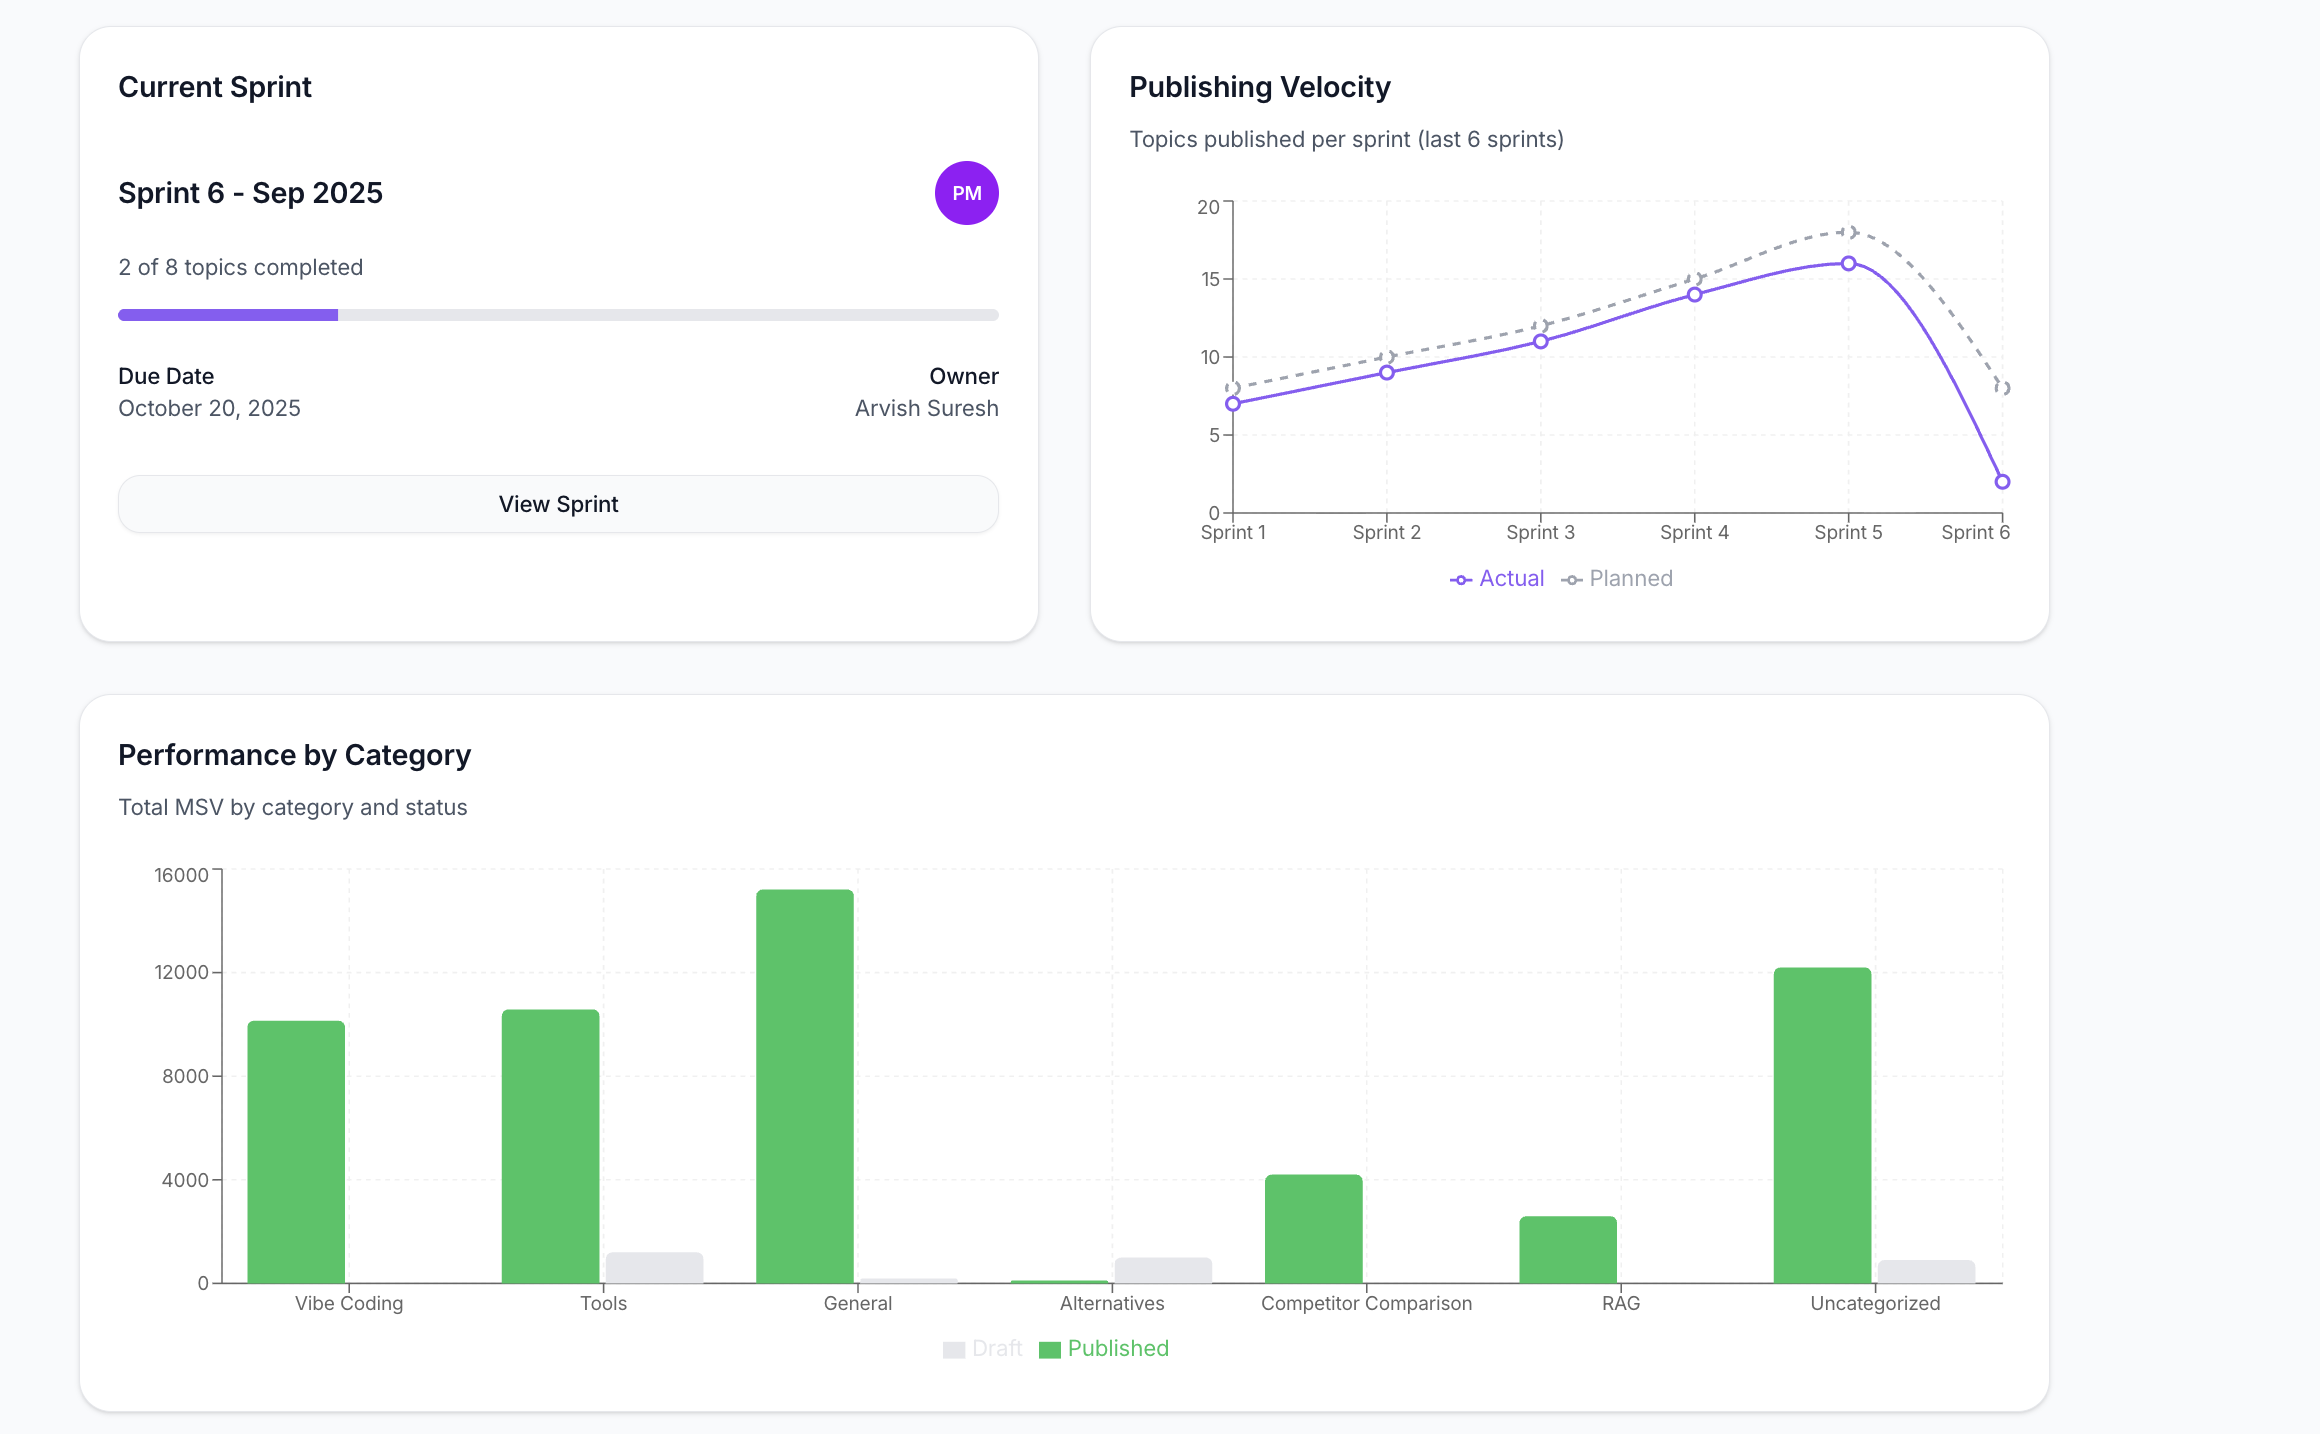Click the Sprint 5 planned dashed marker
The height and width of the screenshot is (1434, 2320).
(x=1849, y=232)
